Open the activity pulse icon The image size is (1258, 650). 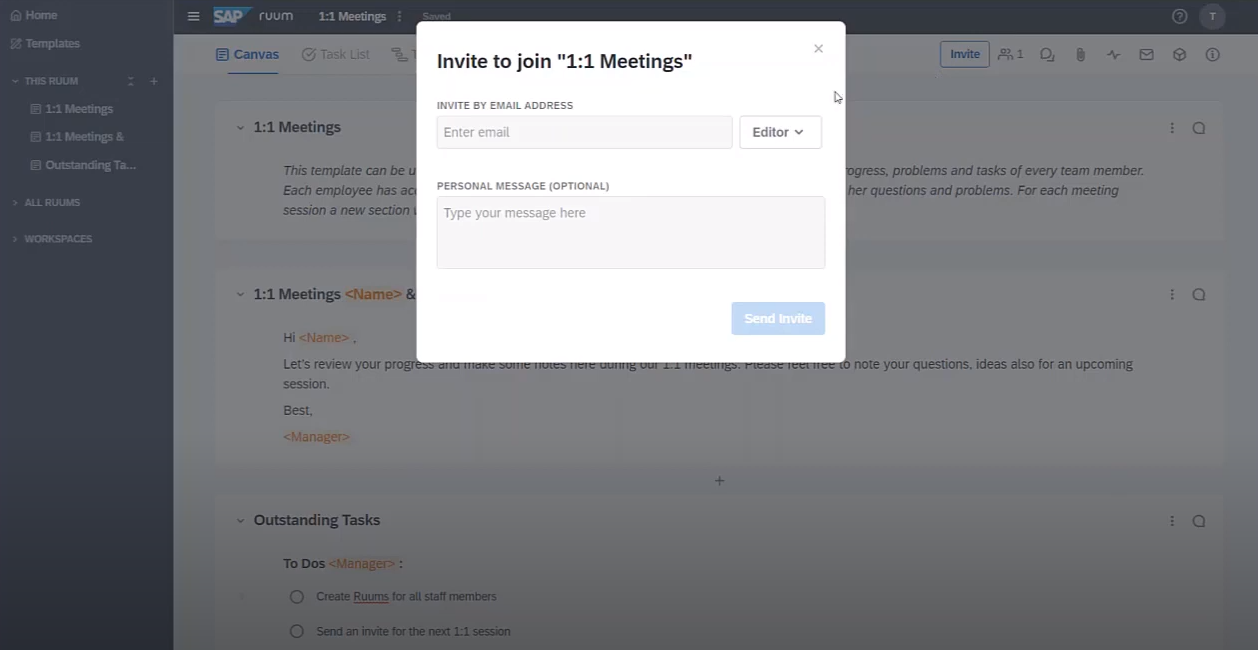pyautogui.click(x=1113, y=55)
